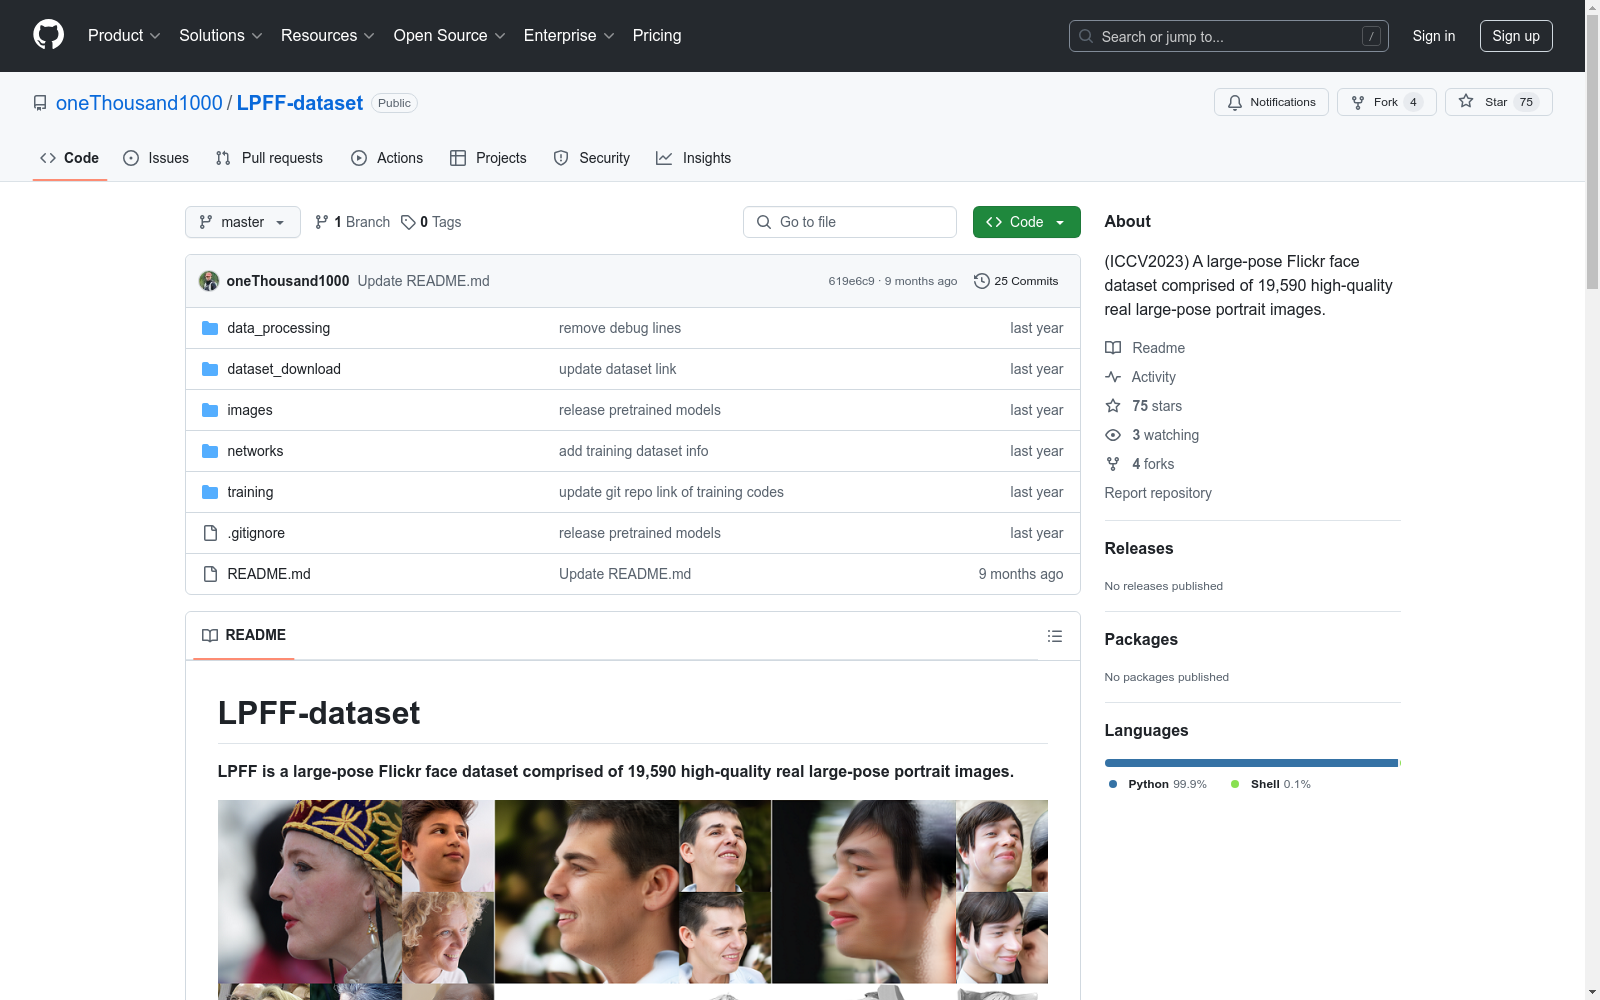Open 'update git repo link of training codes' commit
Screen dimensions: 1600x1000
(671, 492)
